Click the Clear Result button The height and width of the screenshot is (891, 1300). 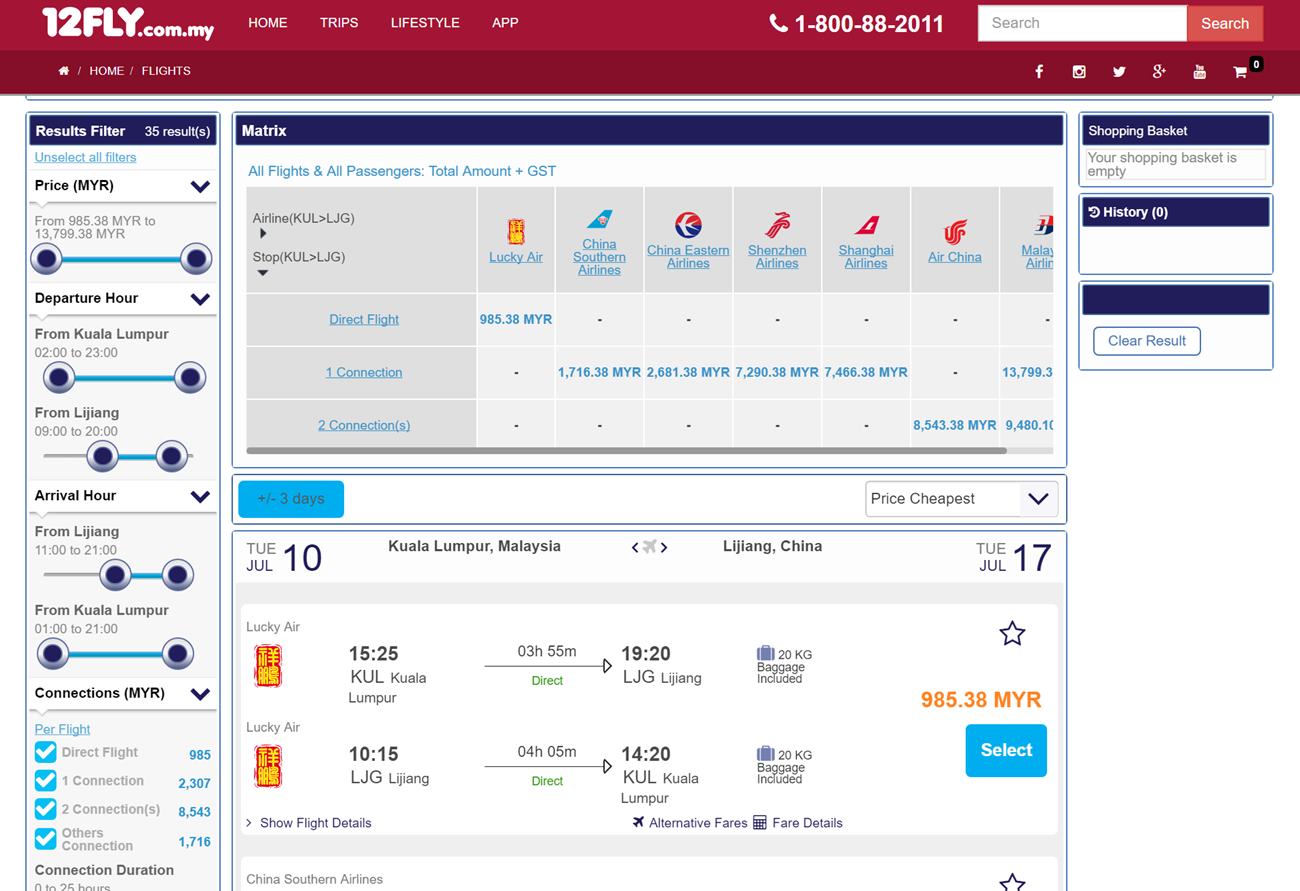point(1147,341)
